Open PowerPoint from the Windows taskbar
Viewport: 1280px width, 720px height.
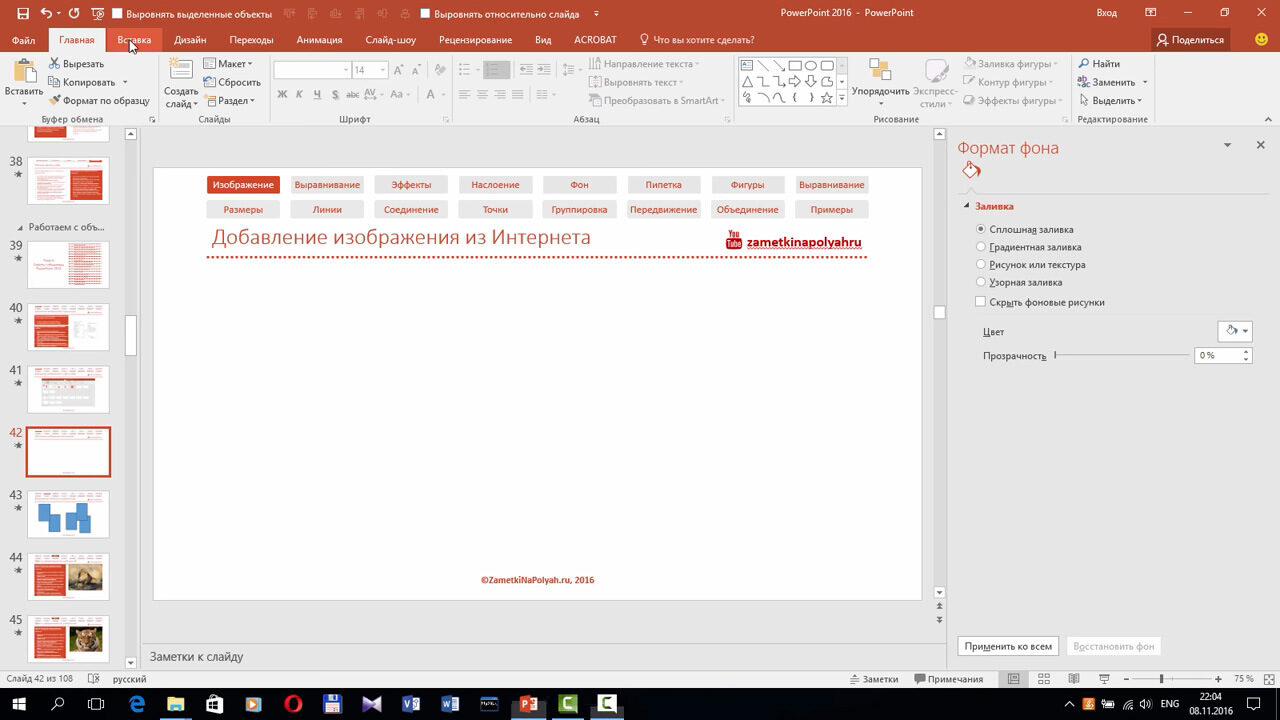[x=529, y=704]
